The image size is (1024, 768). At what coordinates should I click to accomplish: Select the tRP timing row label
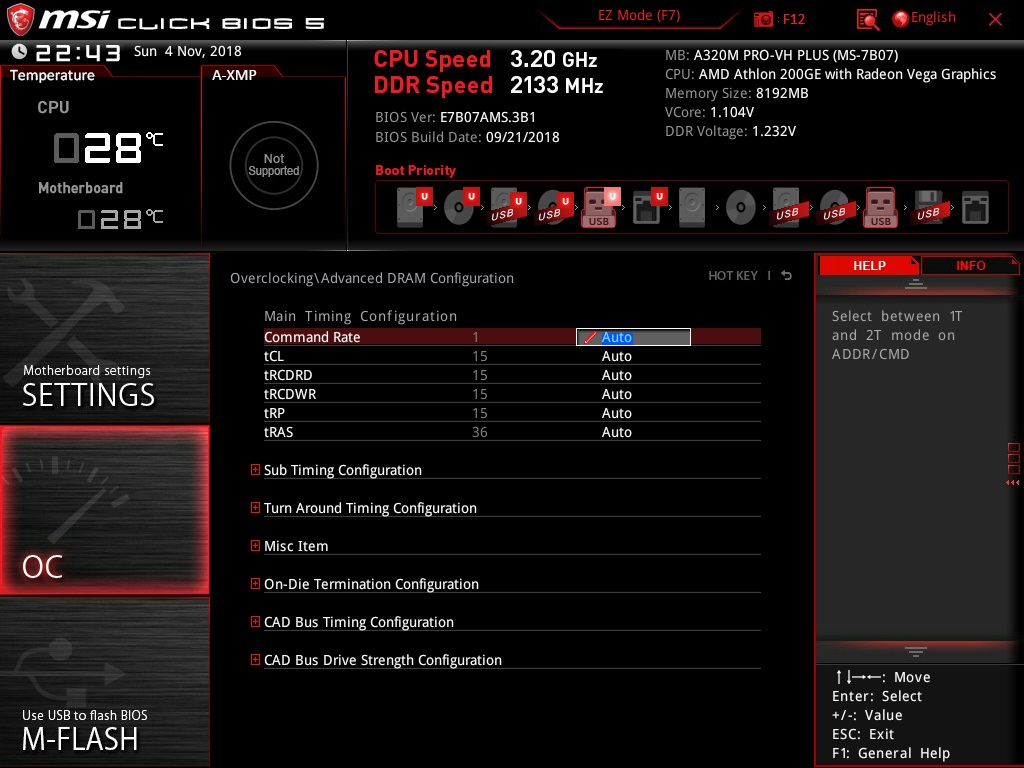click(x=274, y=413)
